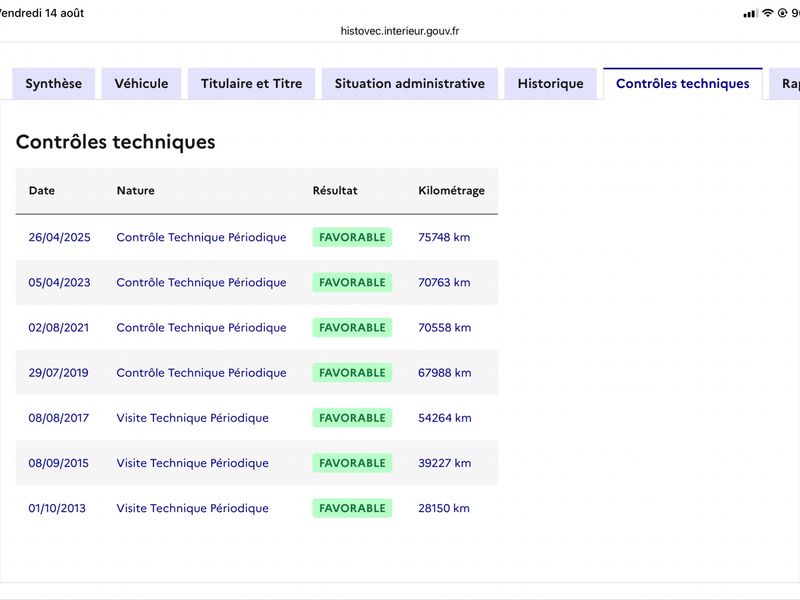Click the FAVORABLE badge for 02/08/2021

coord(353,328)
